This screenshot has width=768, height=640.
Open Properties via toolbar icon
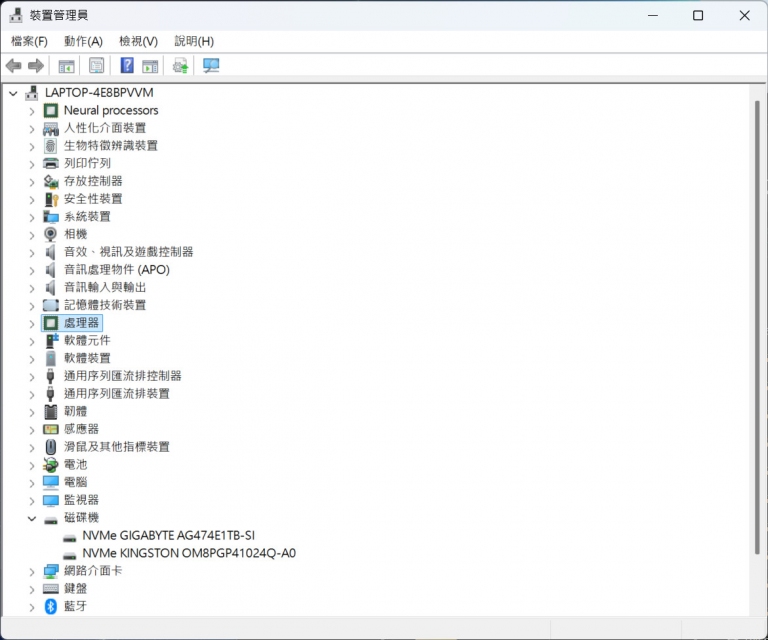(x=96, y=66)
